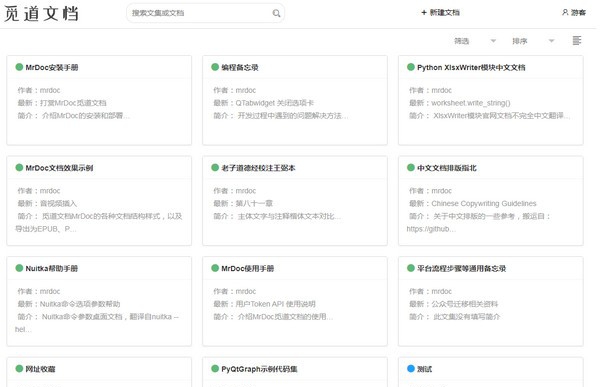The width and height of the screenshot is (600, 387).
Task: Click green dot beside Nuitka帮助手册
Action: [x=19, y=268]
